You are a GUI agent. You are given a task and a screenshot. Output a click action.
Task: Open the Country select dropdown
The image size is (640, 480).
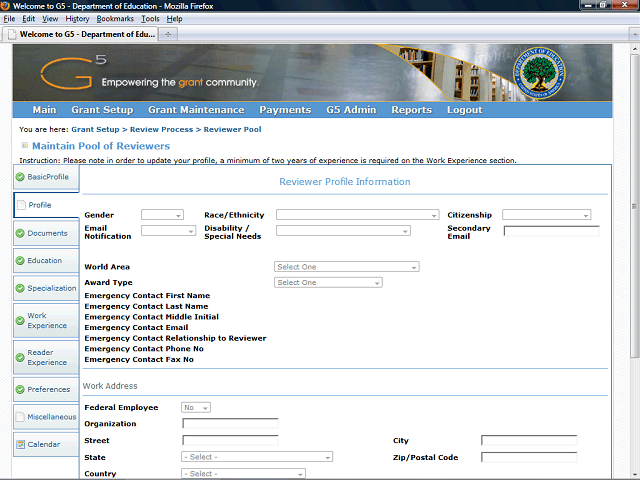(243, 473)
